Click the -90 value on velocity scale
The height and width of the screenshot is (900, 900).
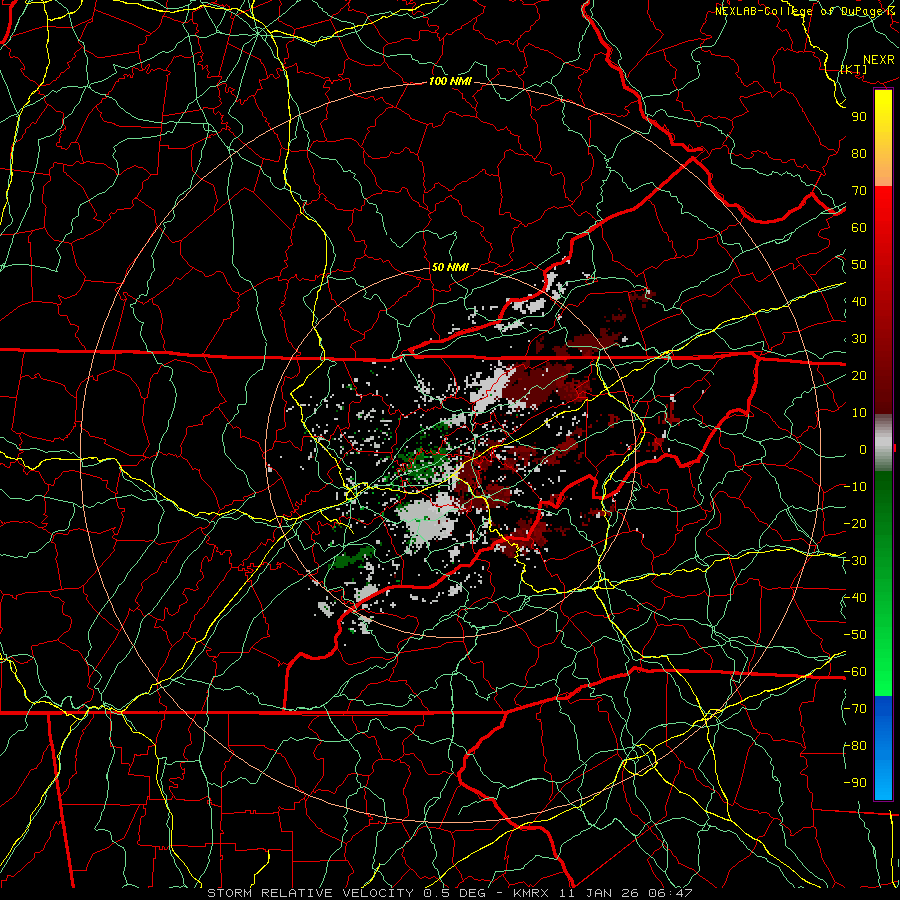[x=855, y=783]
